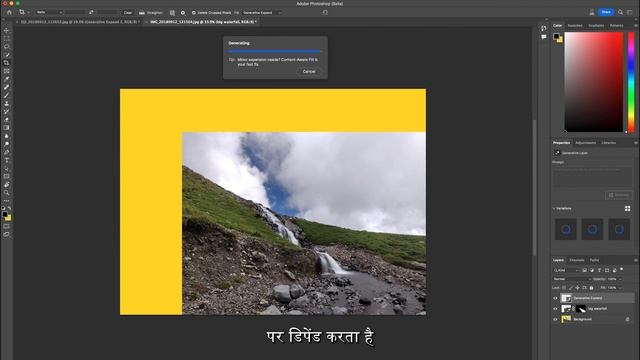Select the Pen tool

click(x=6, y=152)
